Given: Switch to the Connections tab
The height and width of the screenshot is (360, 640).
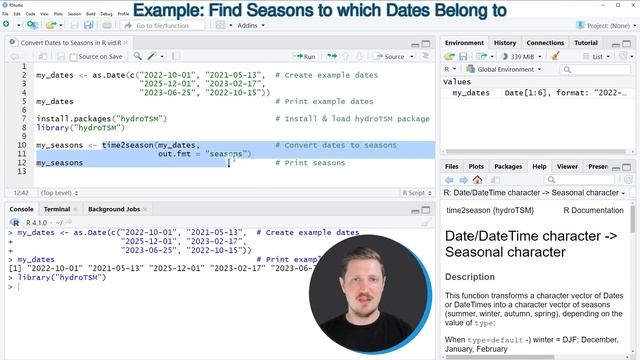Looking at the screenshot, I should 545,42.
